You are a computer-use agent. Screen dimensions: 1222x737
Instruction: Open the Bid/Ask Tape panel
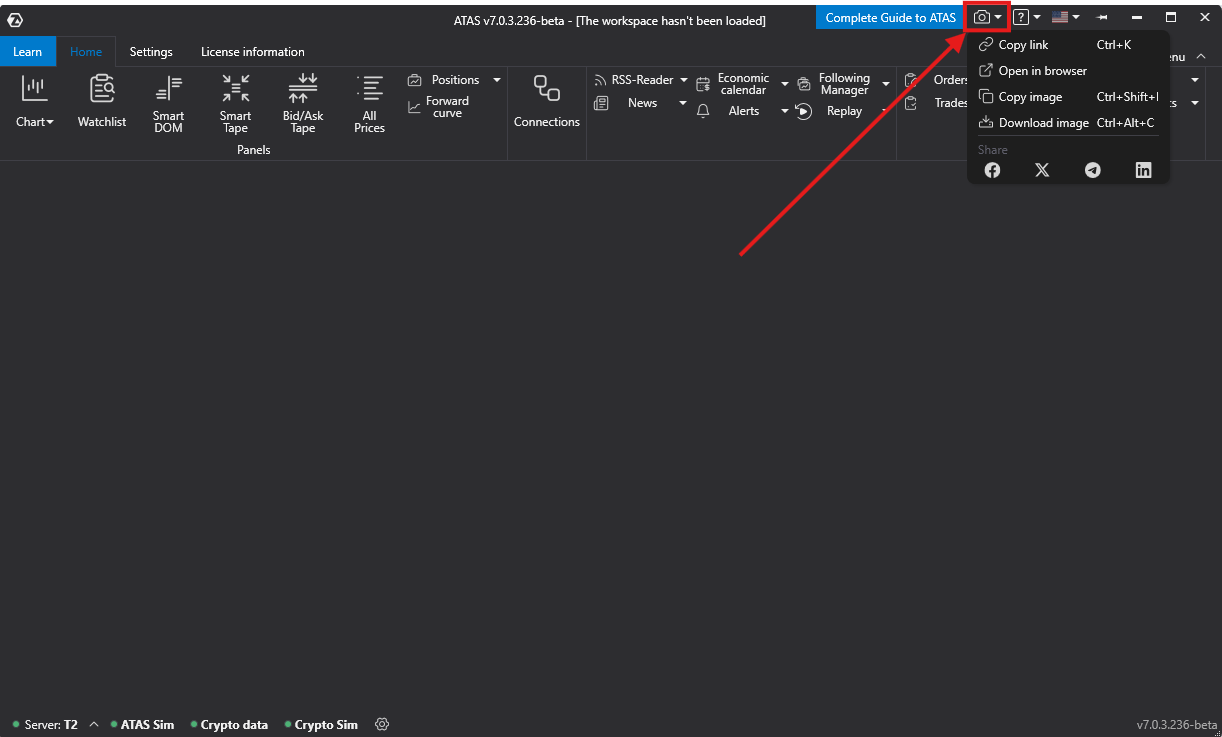303,104
